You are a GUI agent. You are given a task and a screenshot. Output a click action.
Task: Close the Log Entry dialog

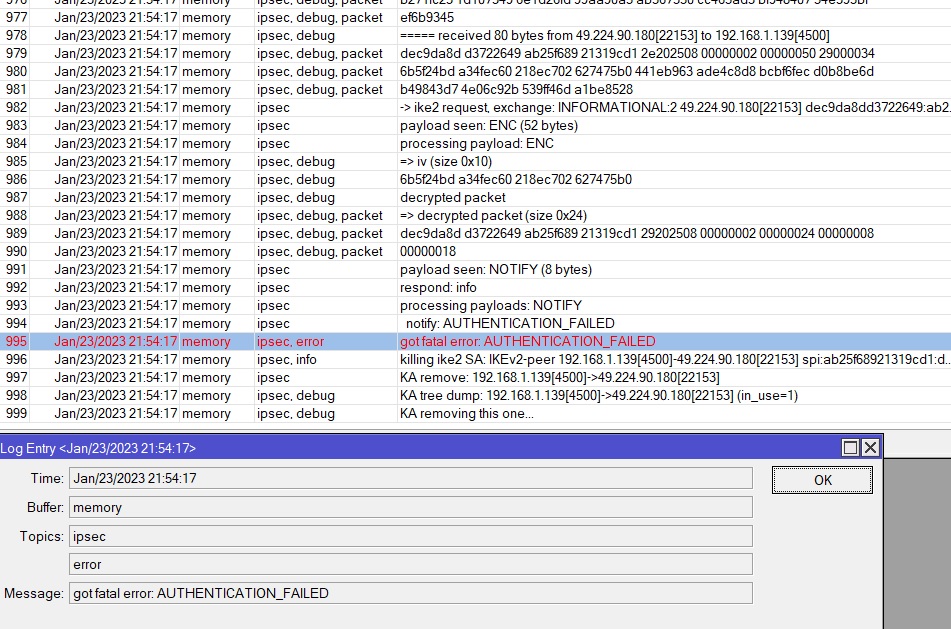870,448
